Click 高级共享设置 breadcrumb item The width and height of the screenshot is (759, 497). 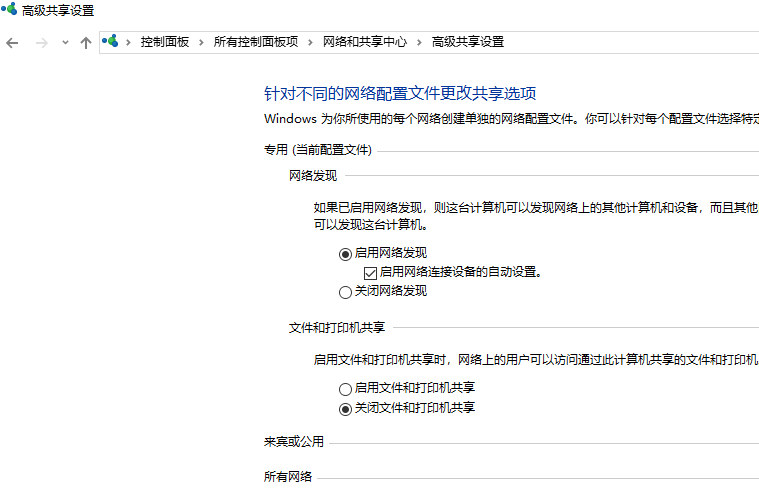[x=468, y=42]
